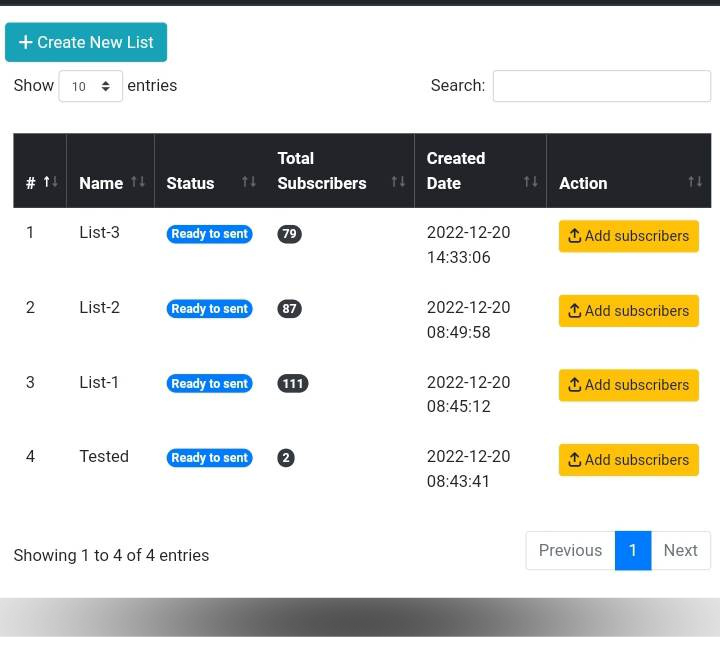Image resolution: width=720 pixels, height=649 pixels.
Task: Select page 1 in pagination
Action: pos(633,550)
